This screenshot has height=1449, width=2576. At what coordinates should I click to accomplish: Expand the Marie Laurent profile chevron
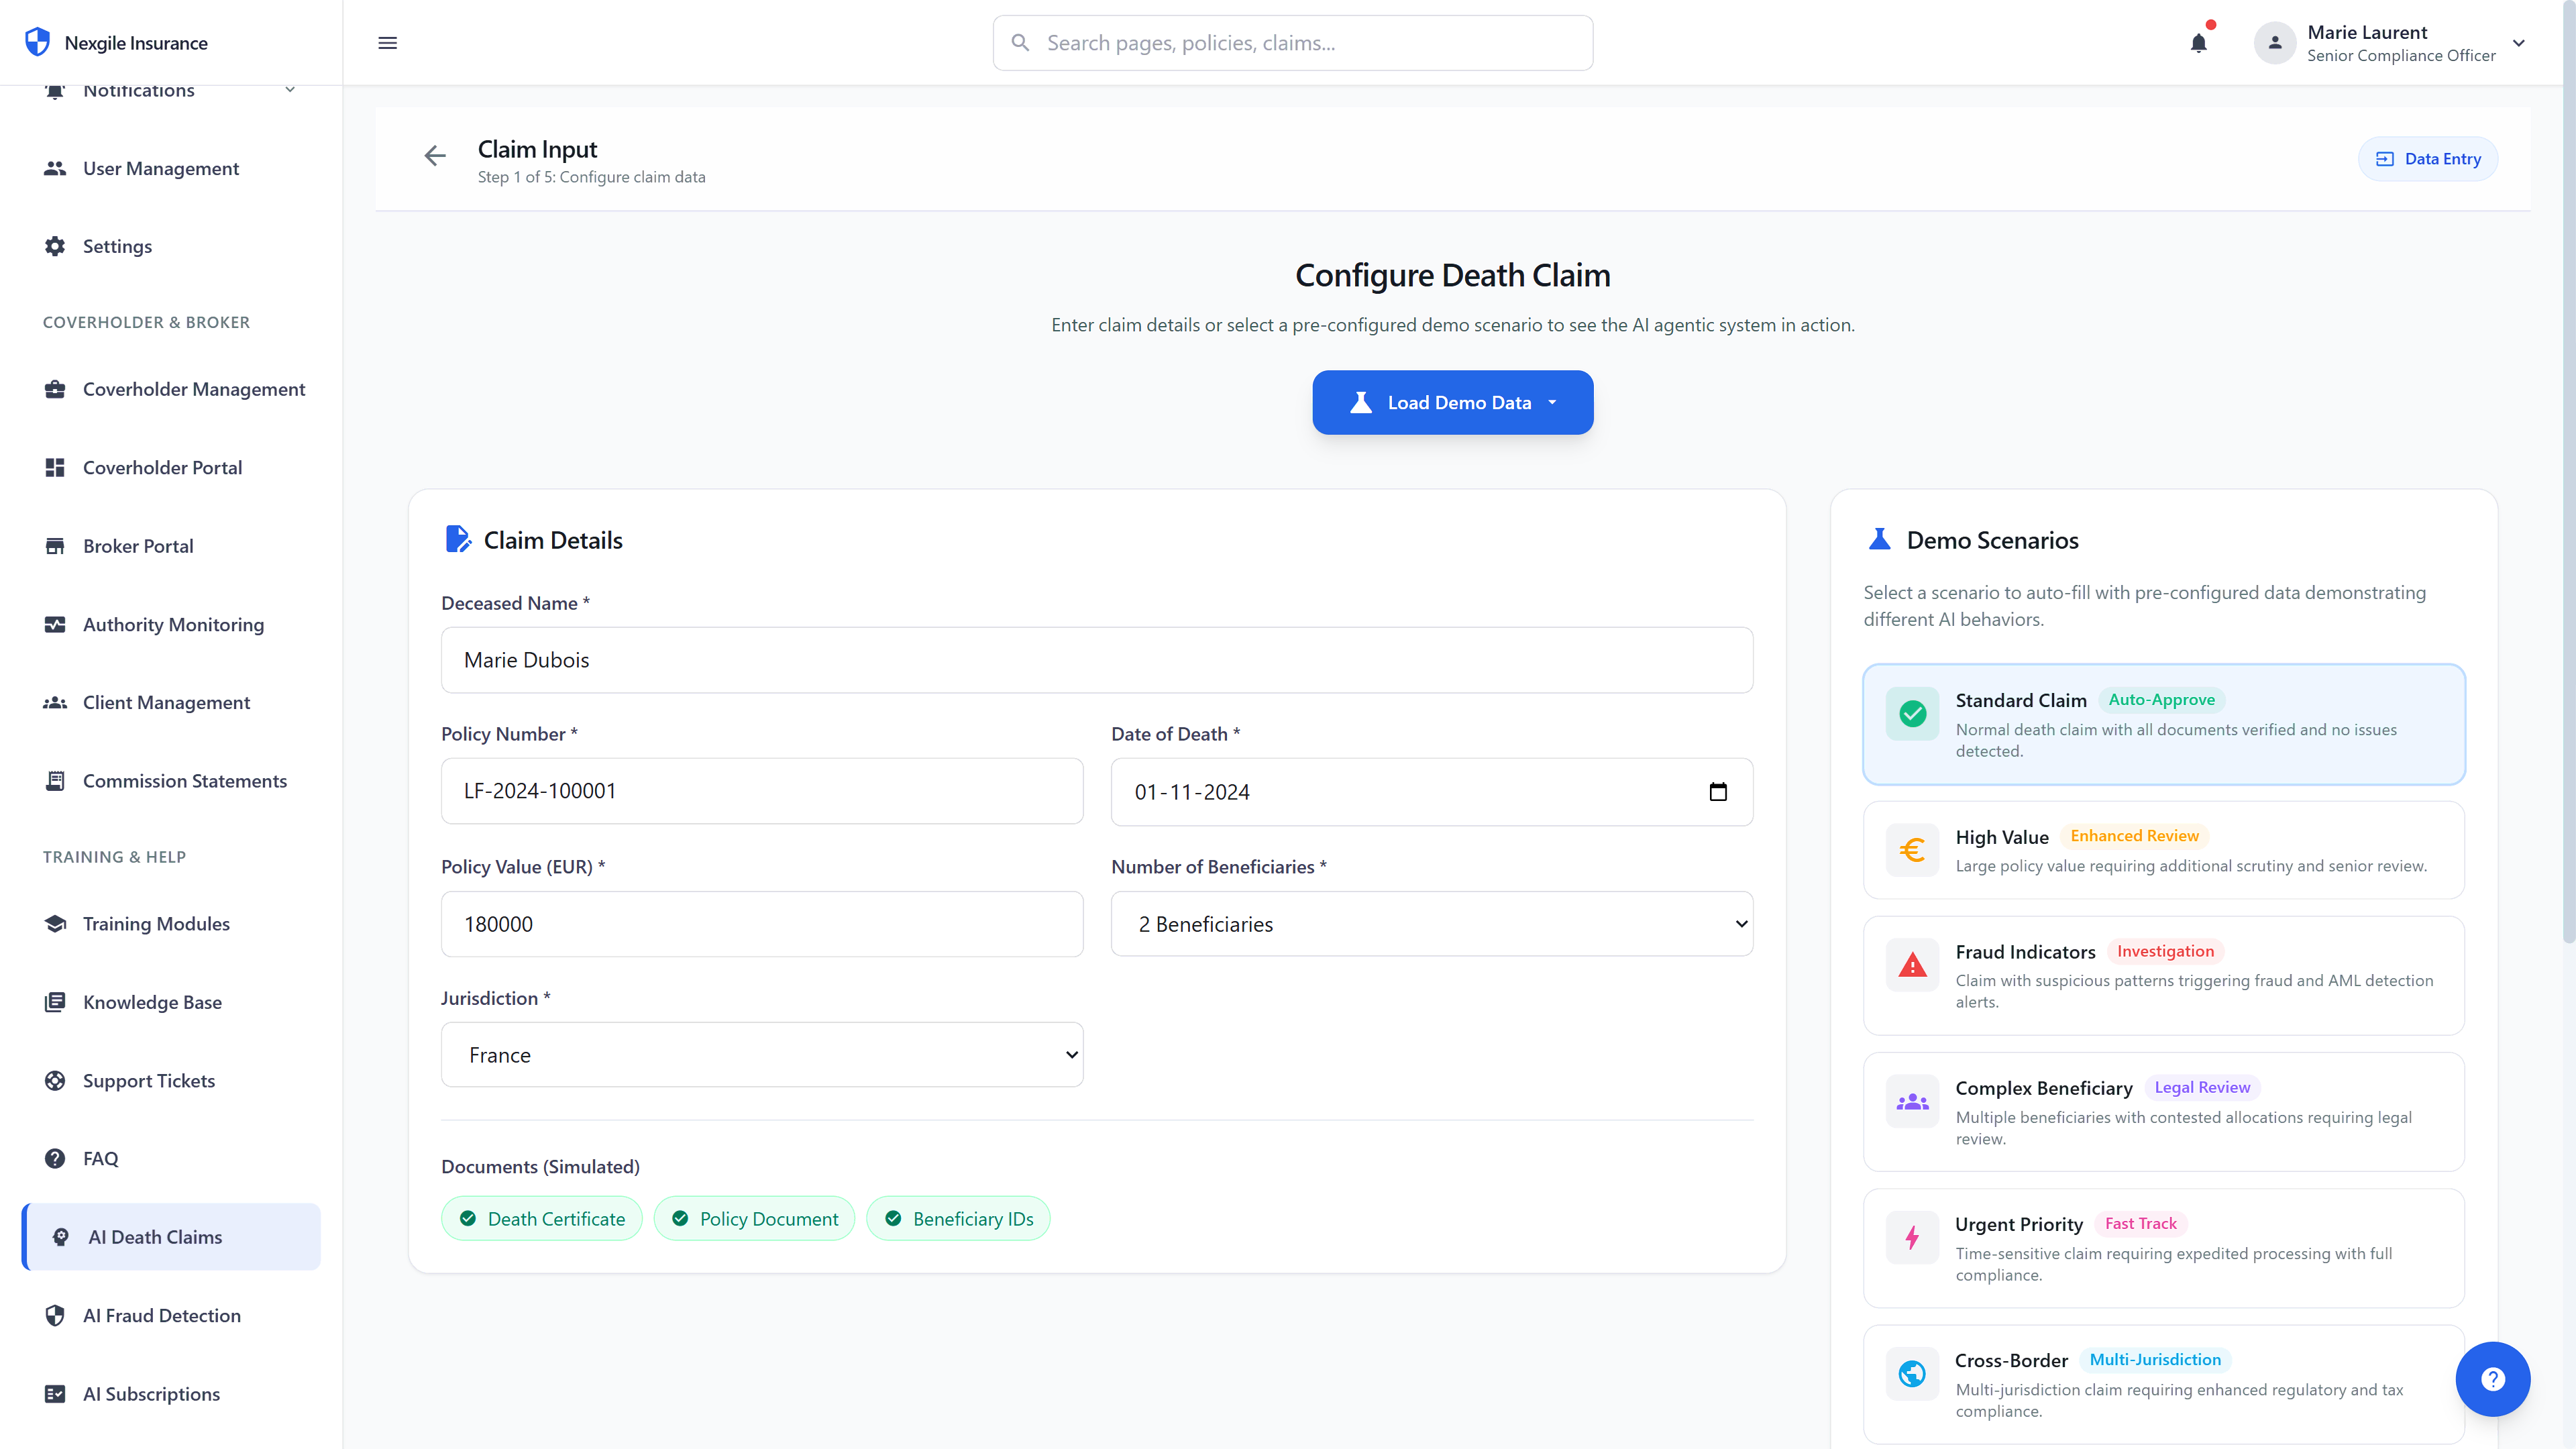2519,42
